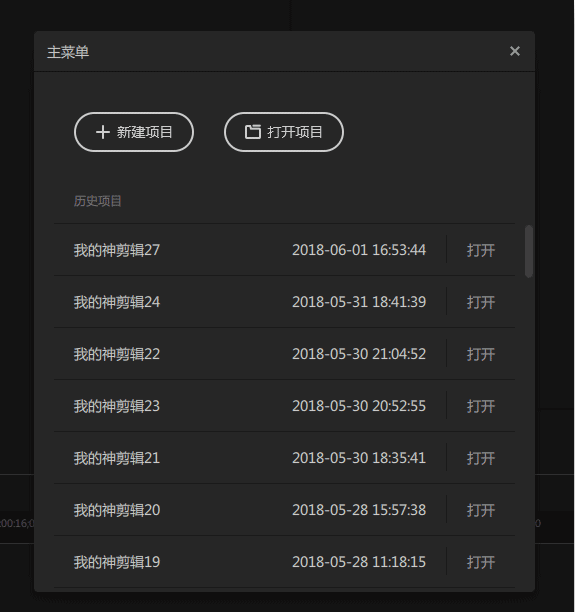Select the 我的神剪辑19 project name
The image size is (575, 612).
(x=117, y=562)
